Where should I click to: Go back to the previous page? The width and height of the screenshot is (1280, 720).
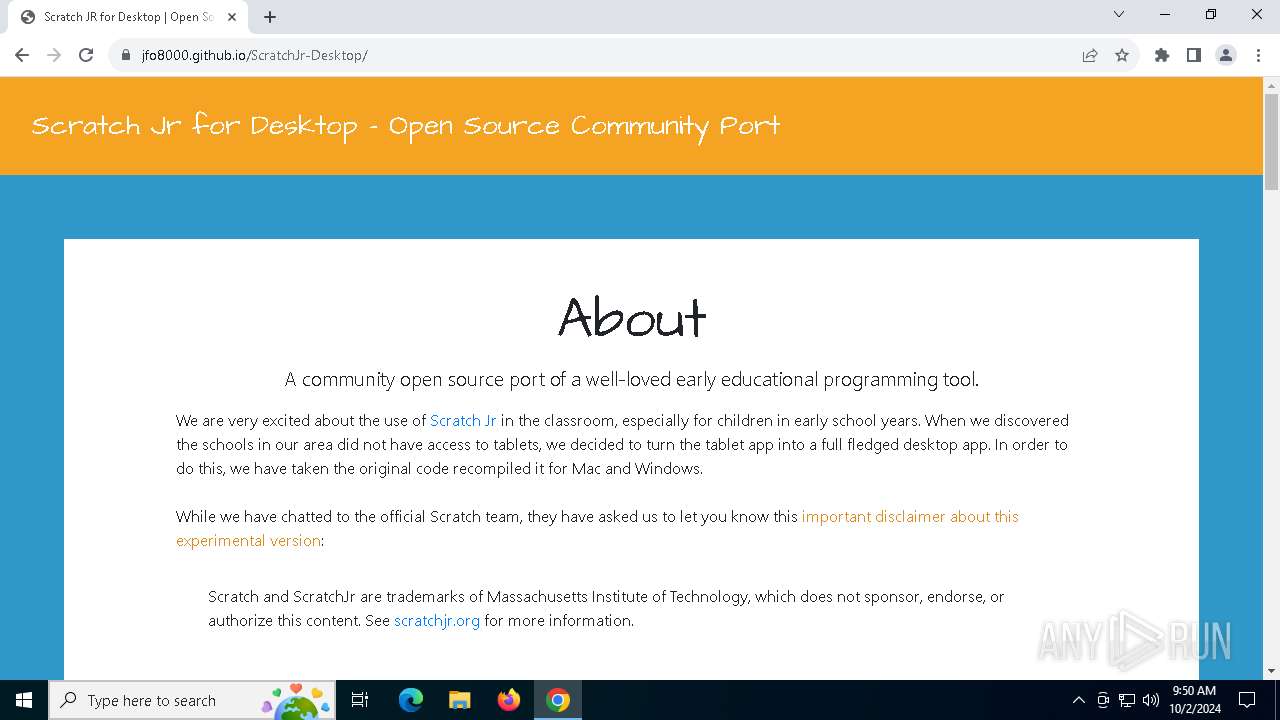click(x=22, y=55)
